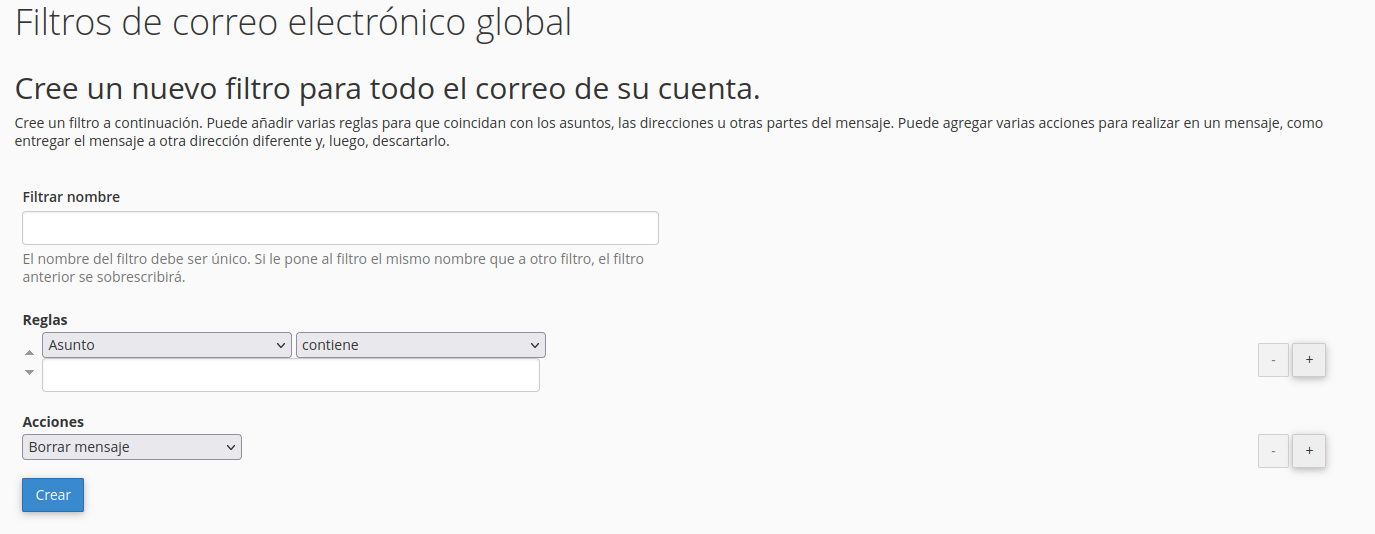Click the 'Reglas' section label
This screenshot has height=534, width=1375.
click(x=45, y=320)
